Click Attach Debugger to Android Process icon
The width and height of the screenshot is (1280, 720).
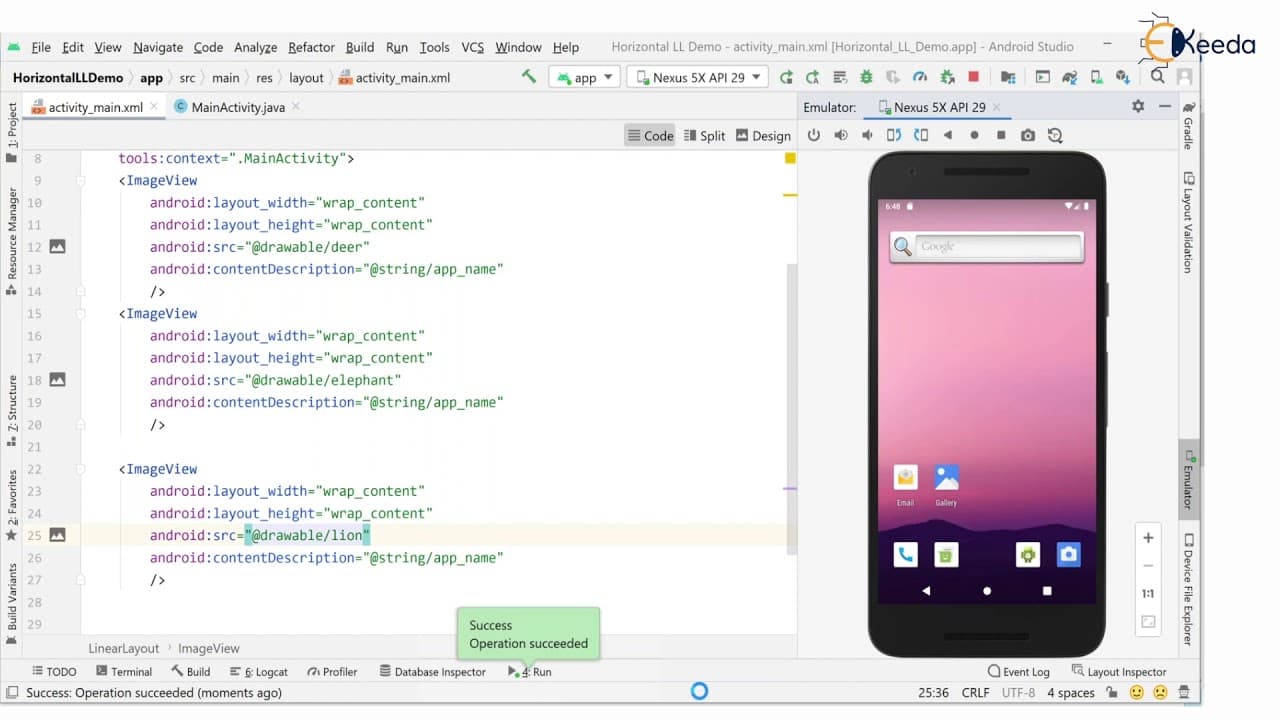coord(947,77)
